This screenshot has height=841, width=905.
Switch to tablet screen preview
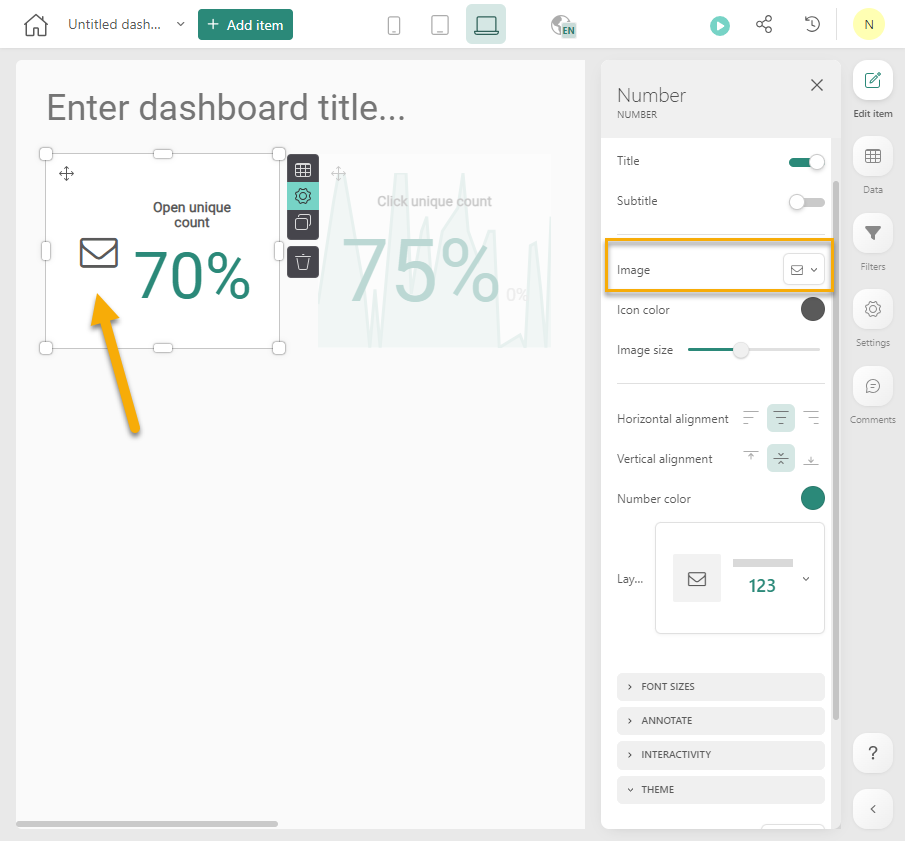440,25
